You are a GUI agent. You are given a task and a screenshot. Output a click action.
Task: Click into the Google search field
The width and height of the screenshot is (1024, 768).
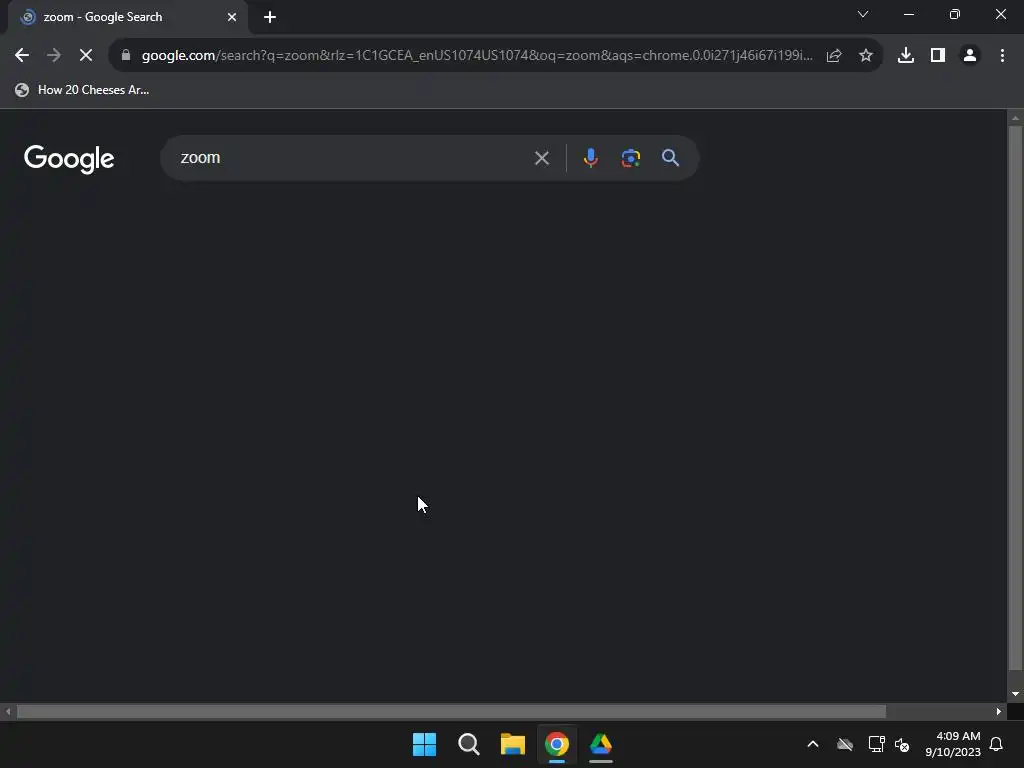coord(353,158)
